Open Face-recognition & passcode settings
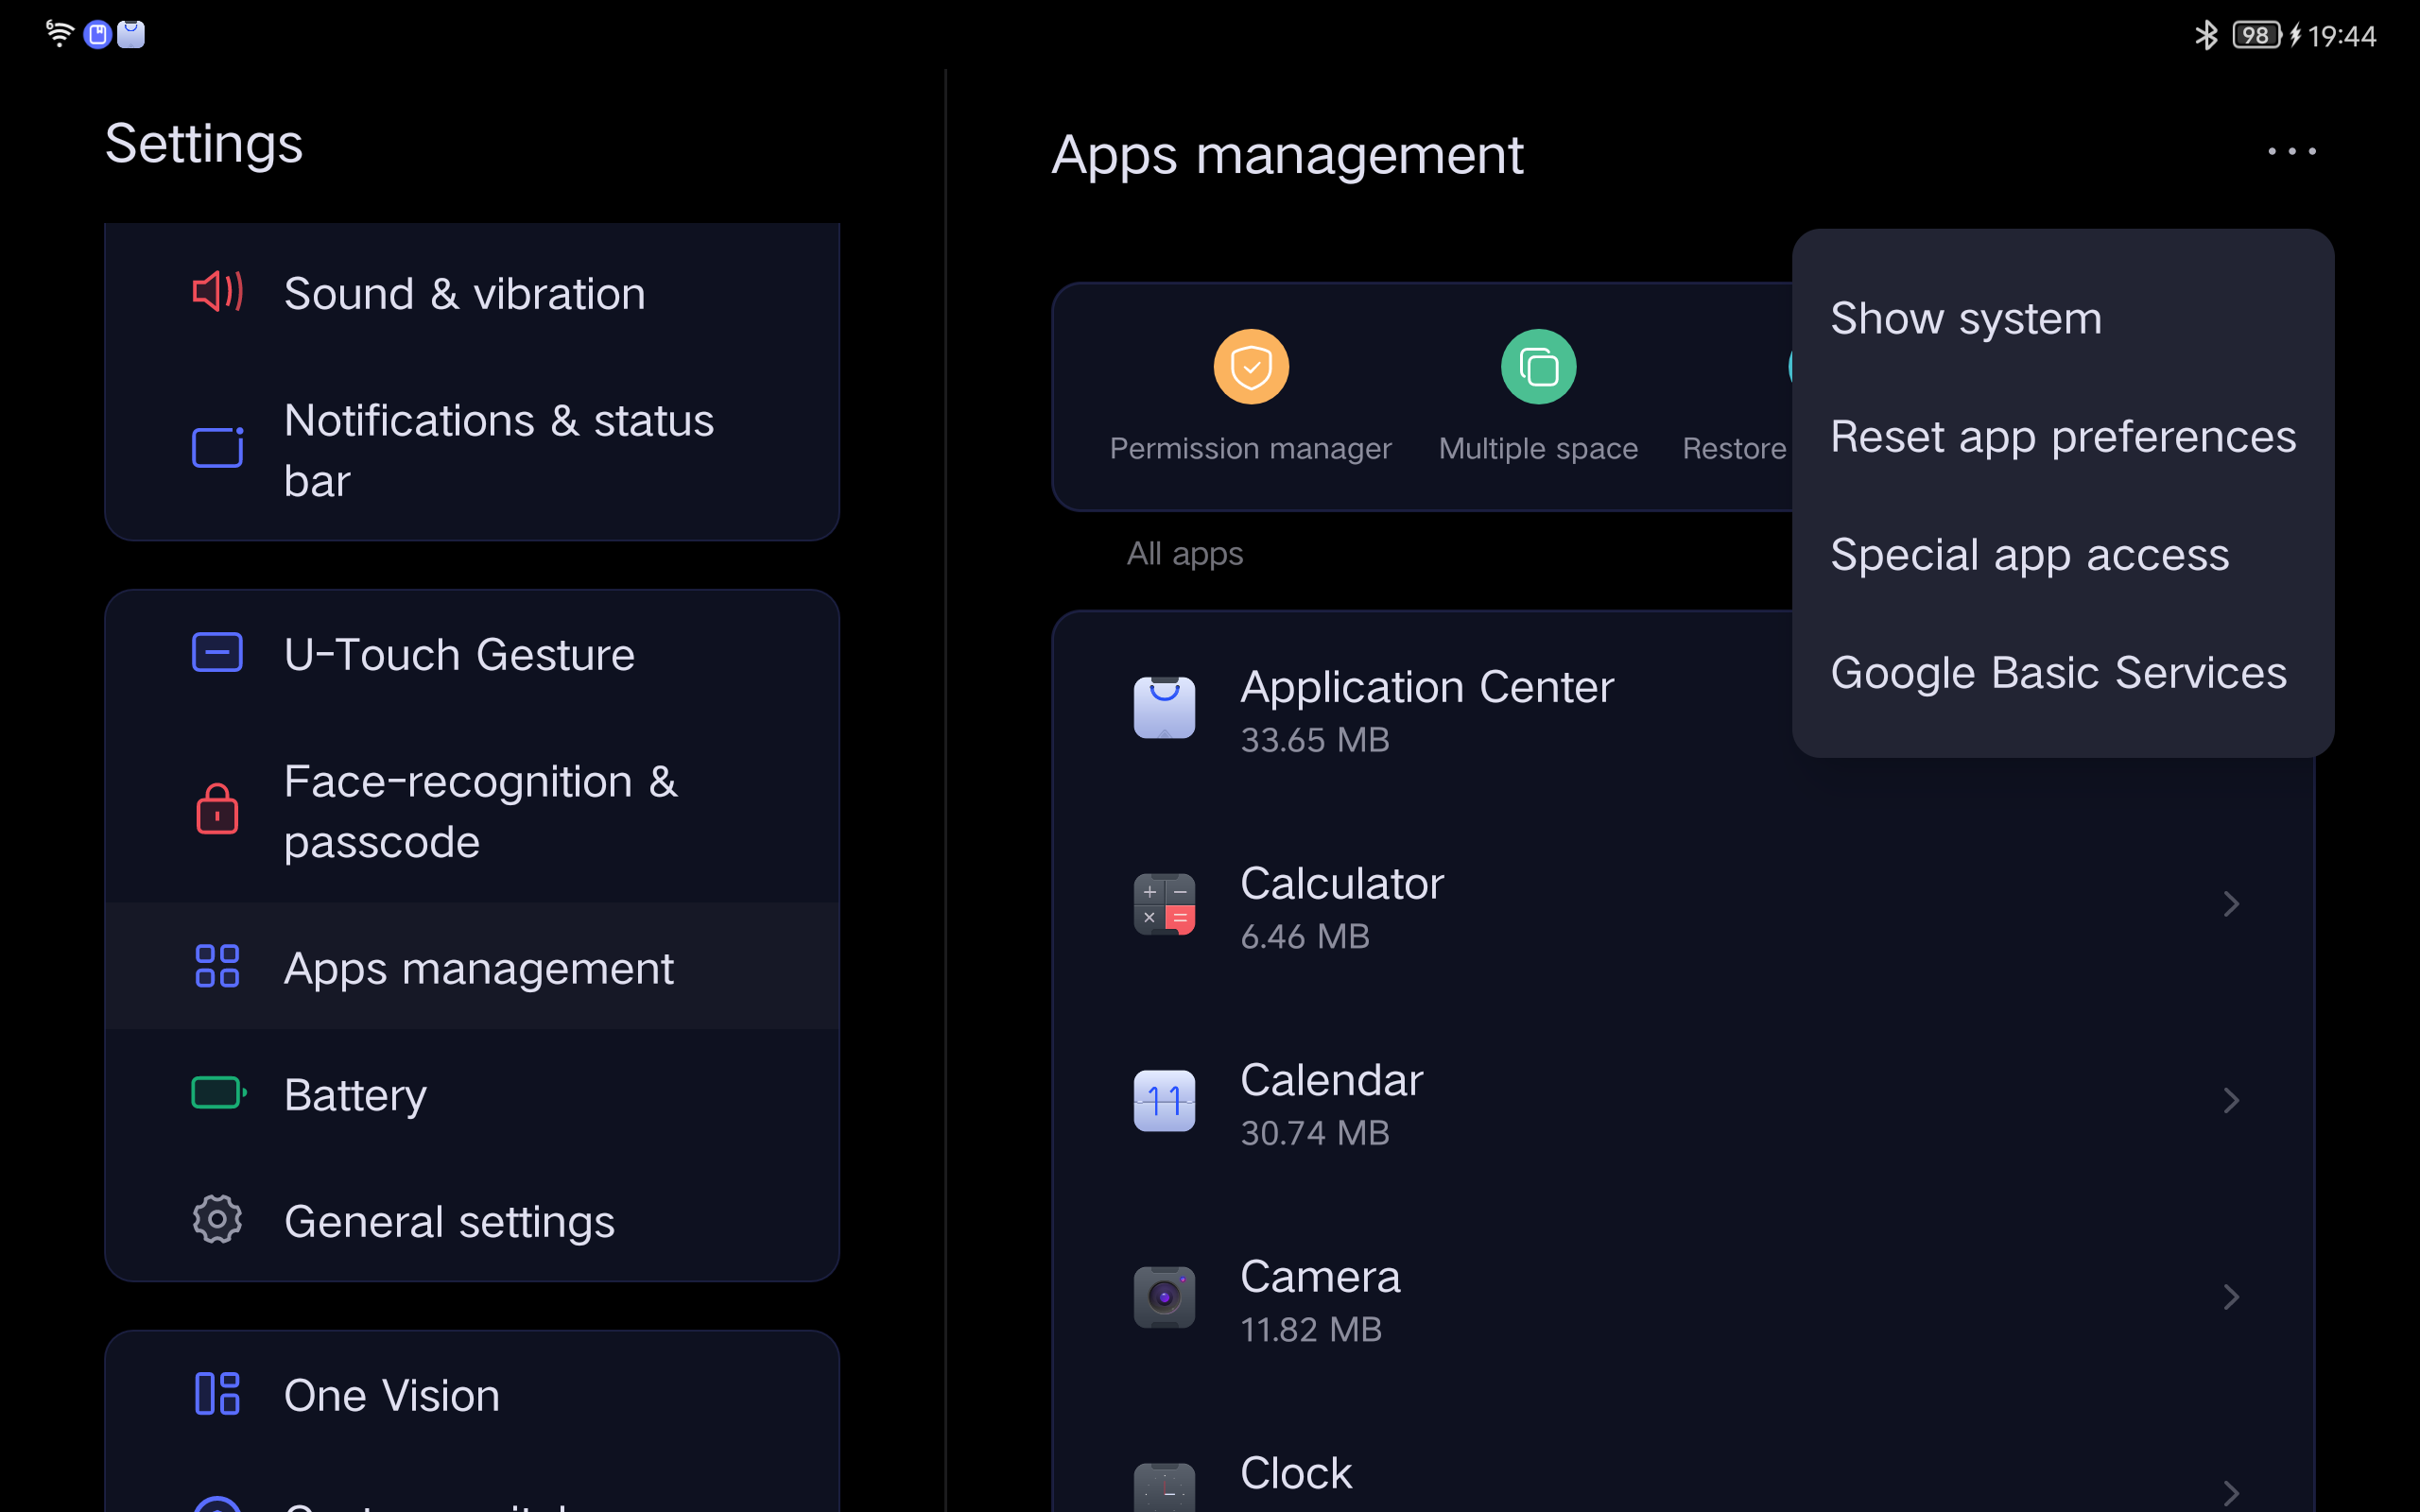 (480, 811)
